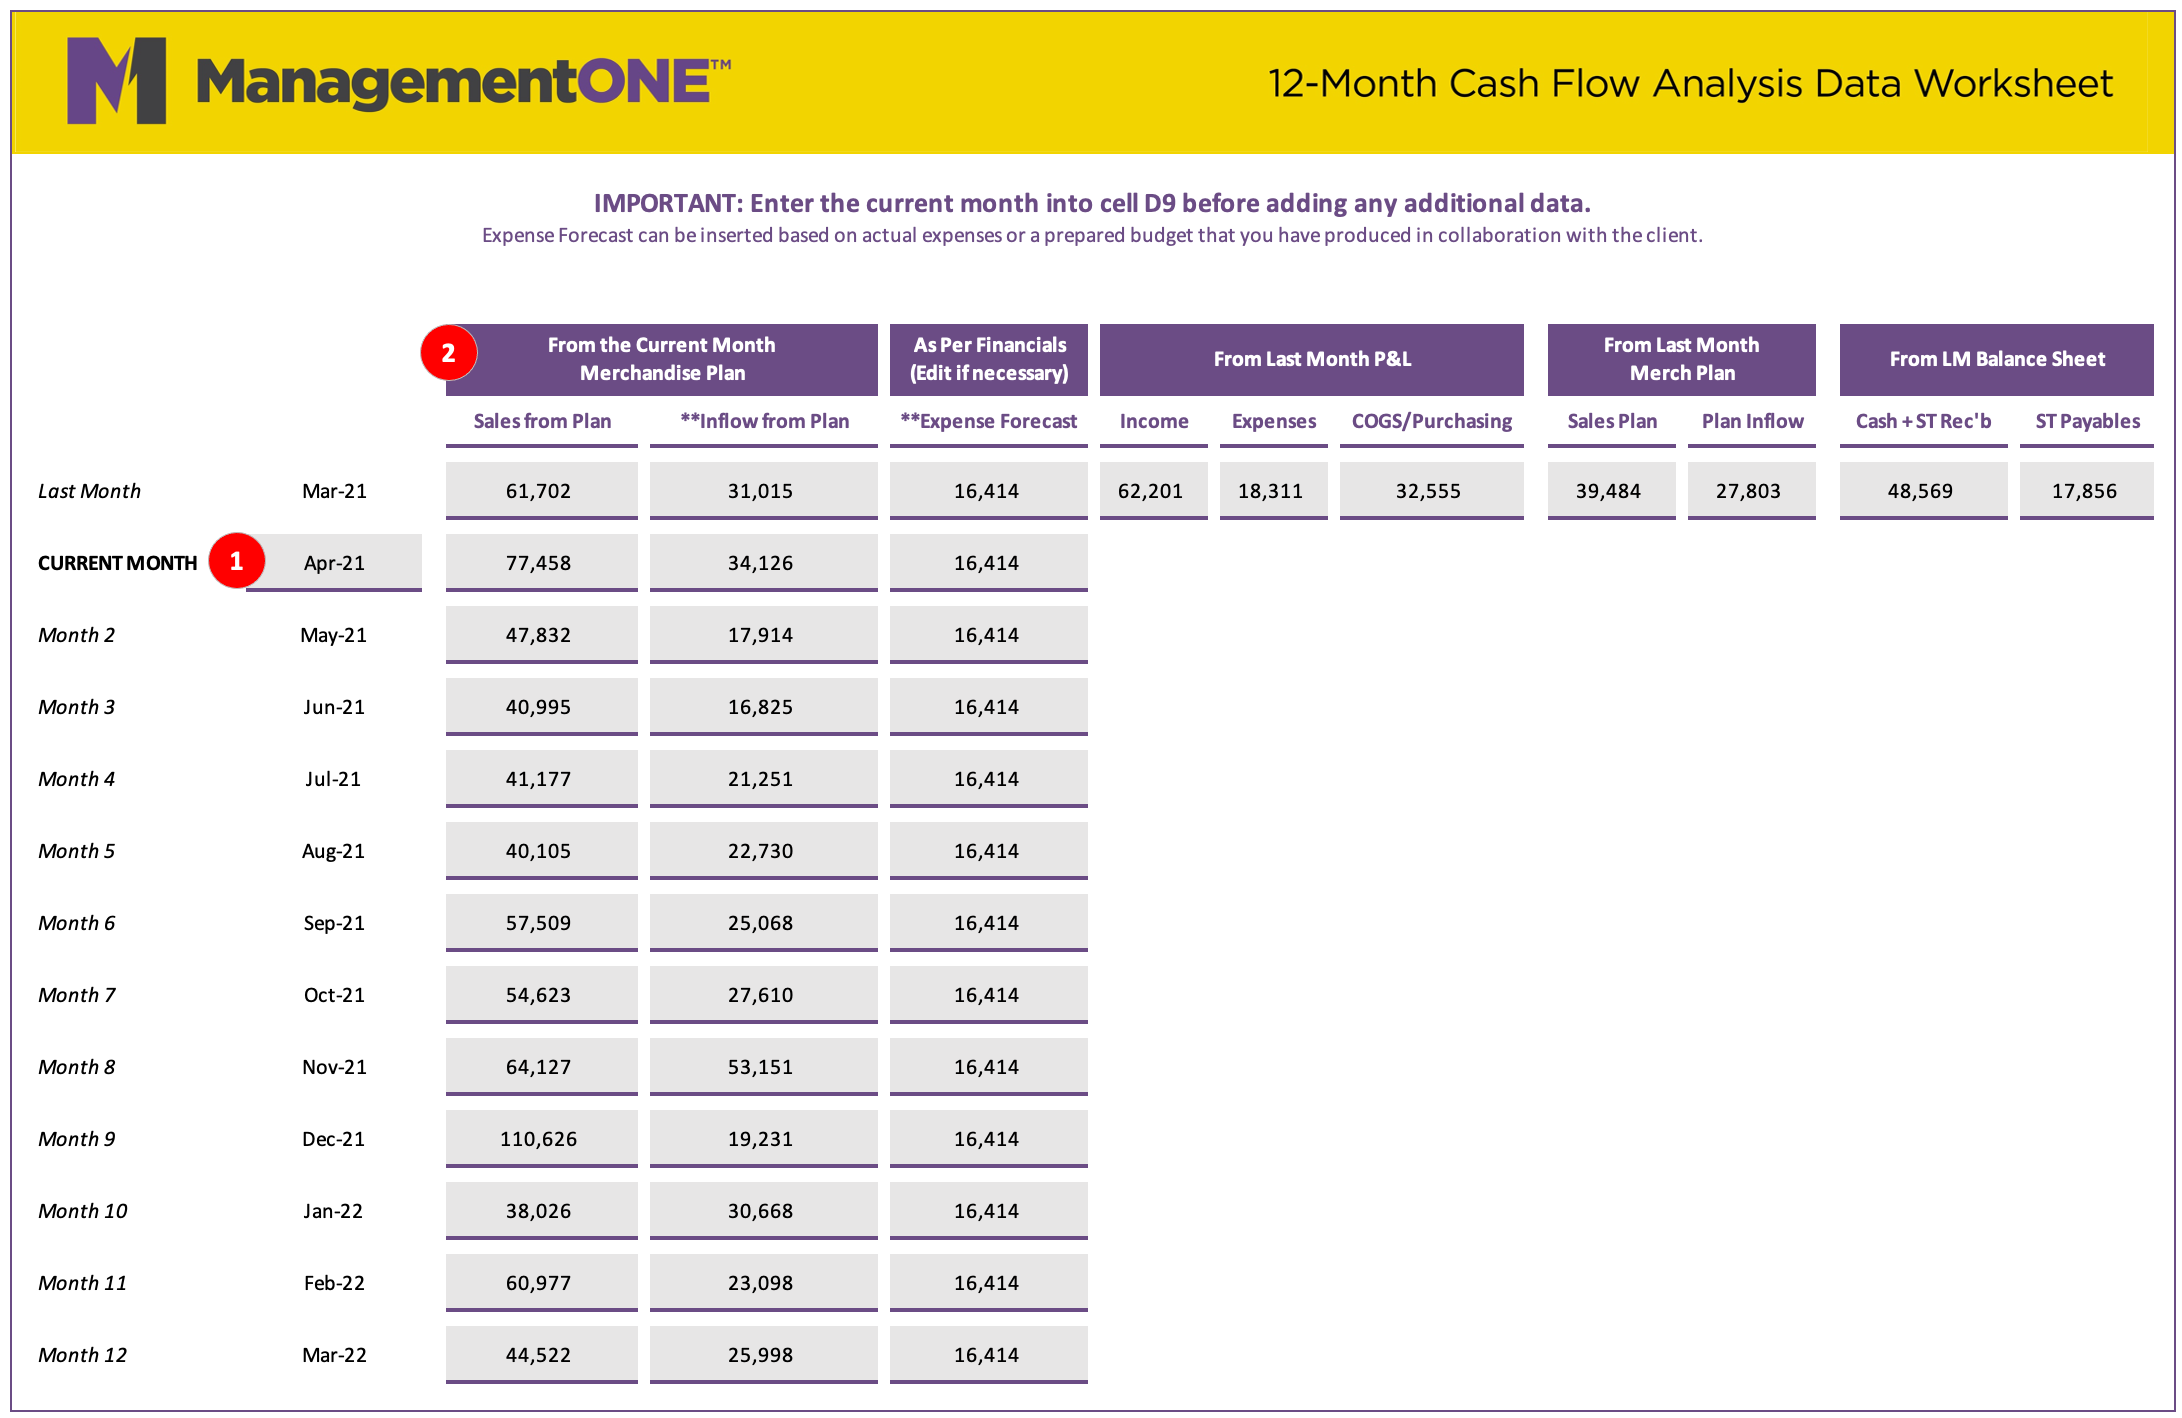Select the Sales from Plan column heading
Image resolution: width=2182 pixels, height=1418 pixels.
point(542,421)
